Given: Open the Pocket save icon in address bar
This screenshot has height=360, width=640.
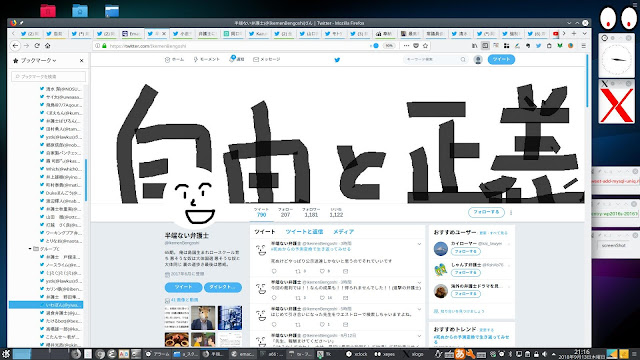Looking at the screenshot, I should [x=416, y=46].
